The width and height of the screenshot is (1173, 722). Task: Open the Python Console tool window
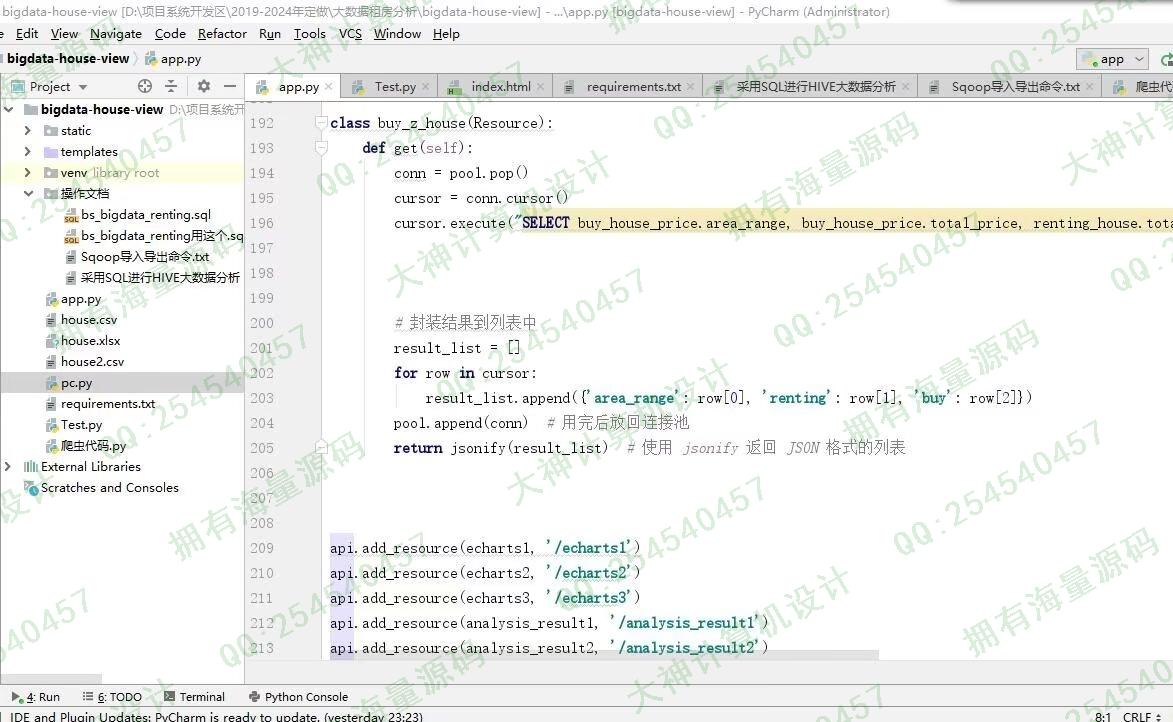coord(298,697)
